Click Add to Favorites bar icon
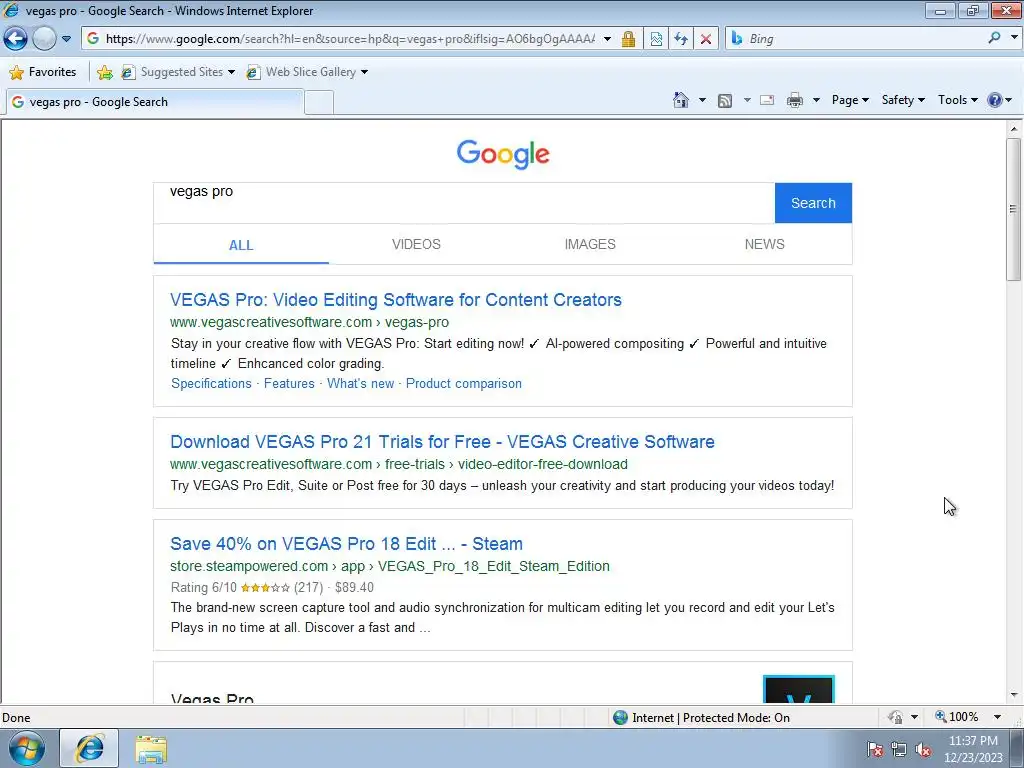1024x768 pixels. [104, 72]
